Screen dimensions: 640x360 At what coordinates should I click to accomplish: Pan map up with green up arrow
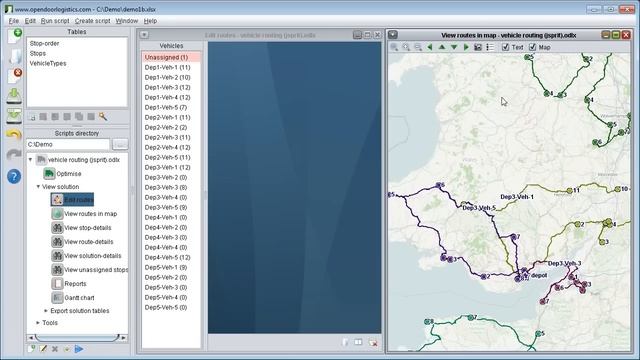point(442,47)
